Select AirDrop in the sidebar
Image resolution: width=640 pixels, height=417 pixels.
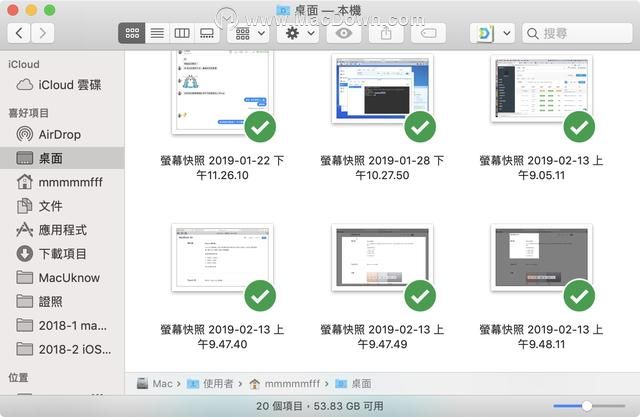pos(62,134)
